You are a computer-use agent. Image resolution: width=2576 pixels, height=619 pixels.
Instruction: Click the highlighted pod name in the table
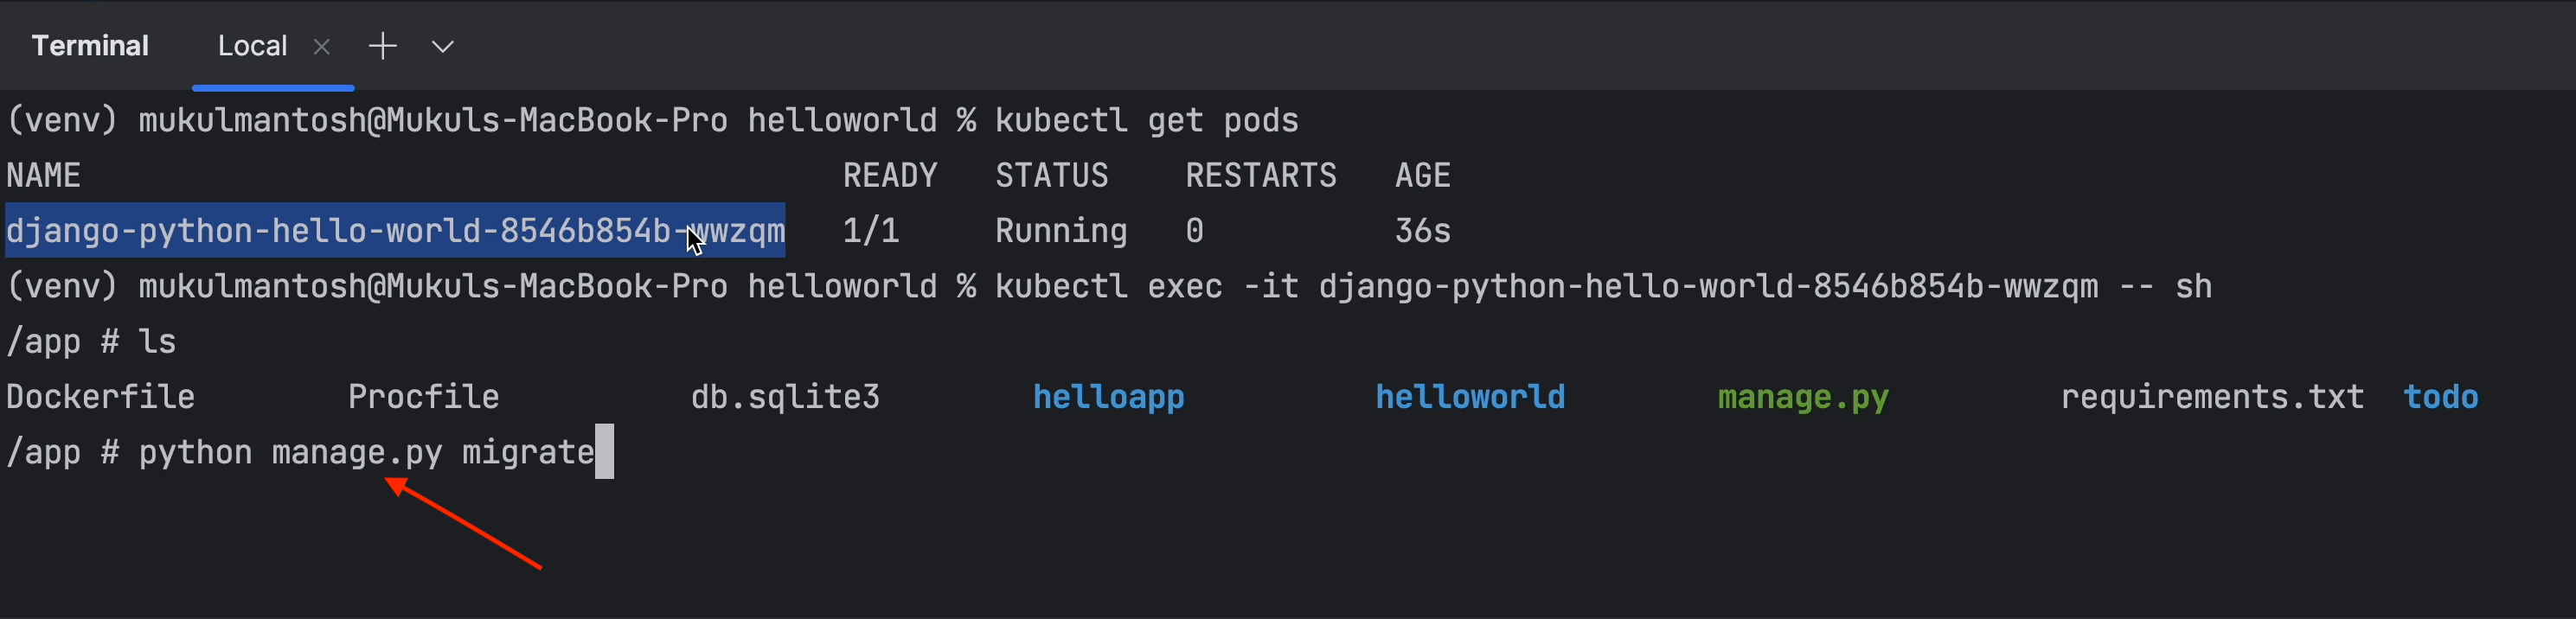coord(394,231)
